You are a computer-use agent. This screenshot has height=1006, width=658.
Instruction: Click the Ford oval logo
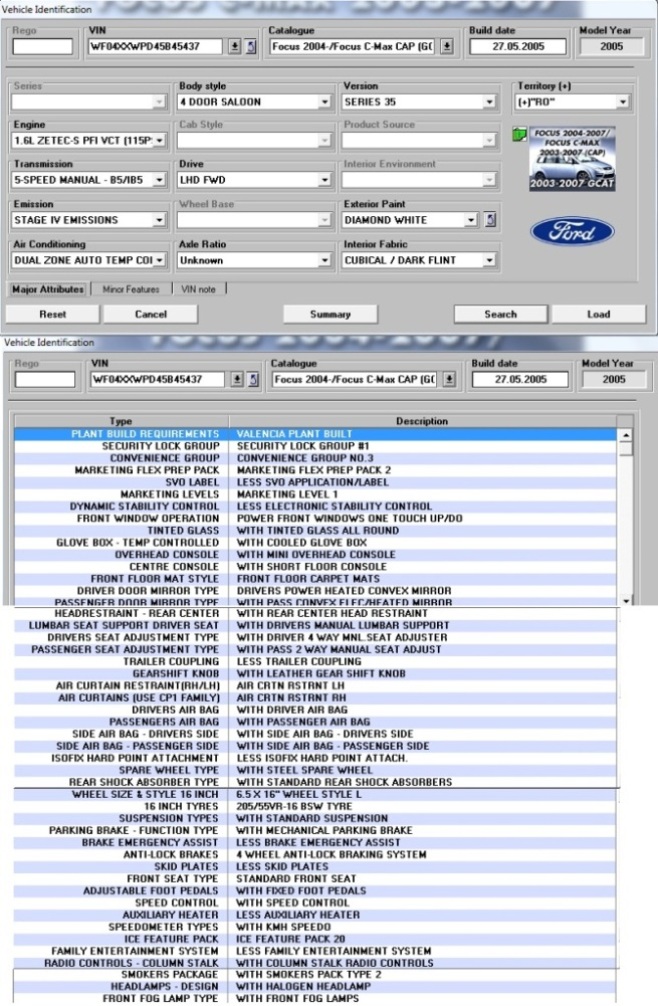point(564,231)
